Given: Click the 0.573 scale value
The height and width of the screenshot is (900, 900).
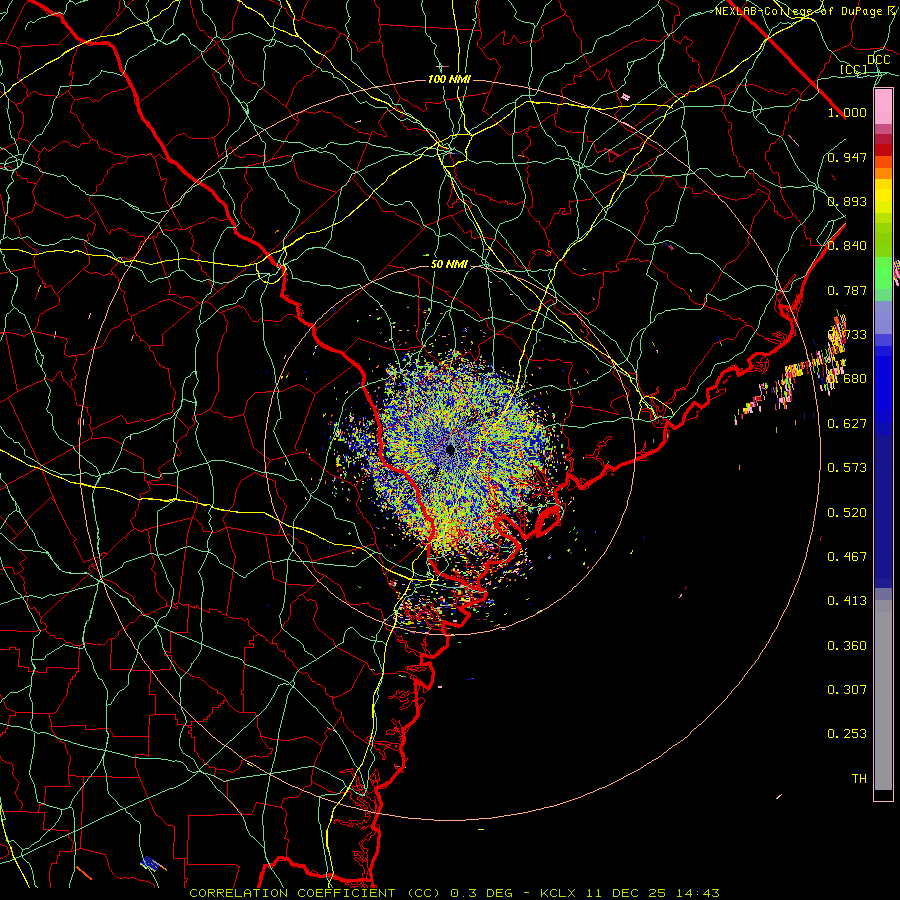Looking at the screenshot, I should (x=847, y=468).
